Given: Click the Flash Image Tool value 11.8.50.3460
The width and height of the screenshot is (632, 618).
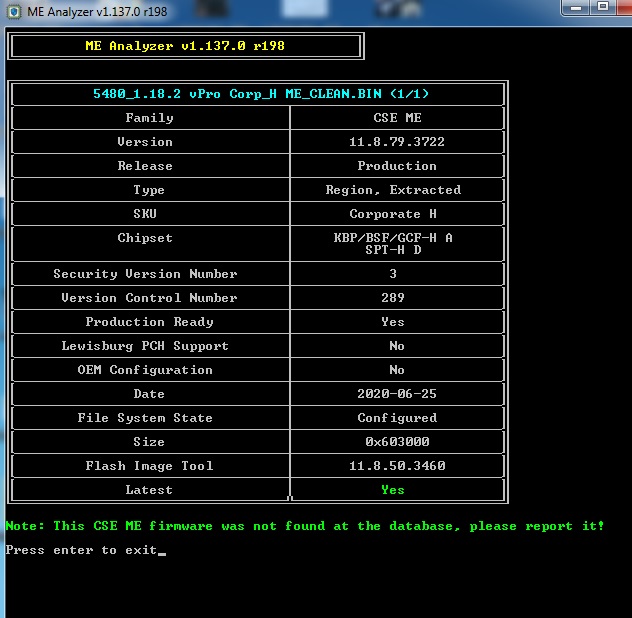Looking at the screenshot, I should (397, 466).
